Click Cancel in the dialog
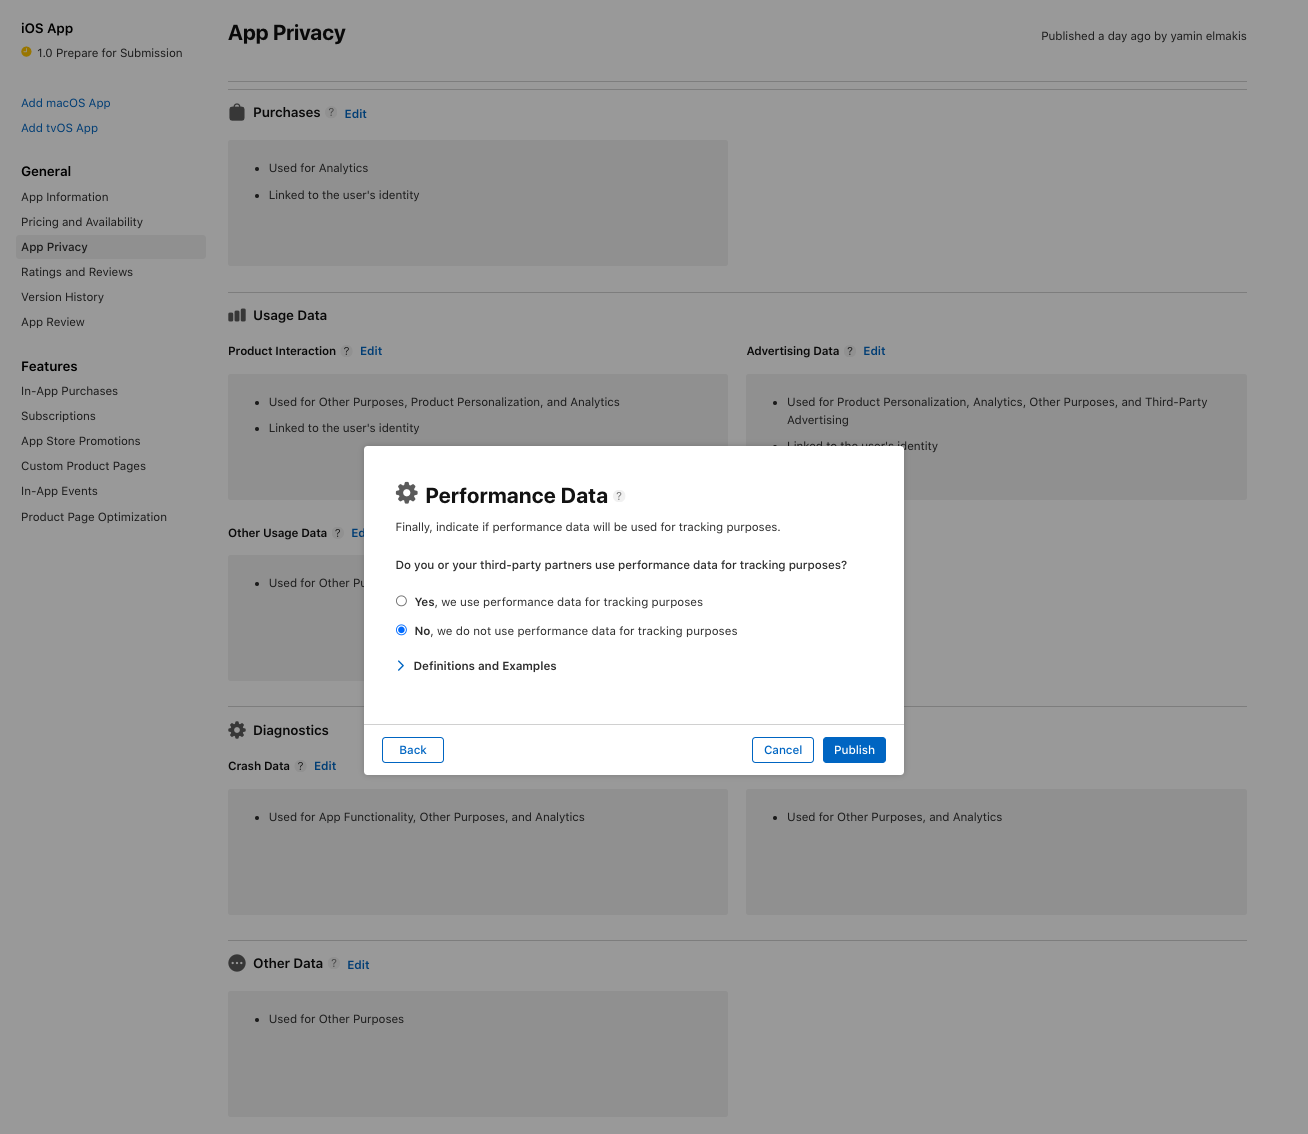This screenshot has width=1308, height=1134. 782,750
